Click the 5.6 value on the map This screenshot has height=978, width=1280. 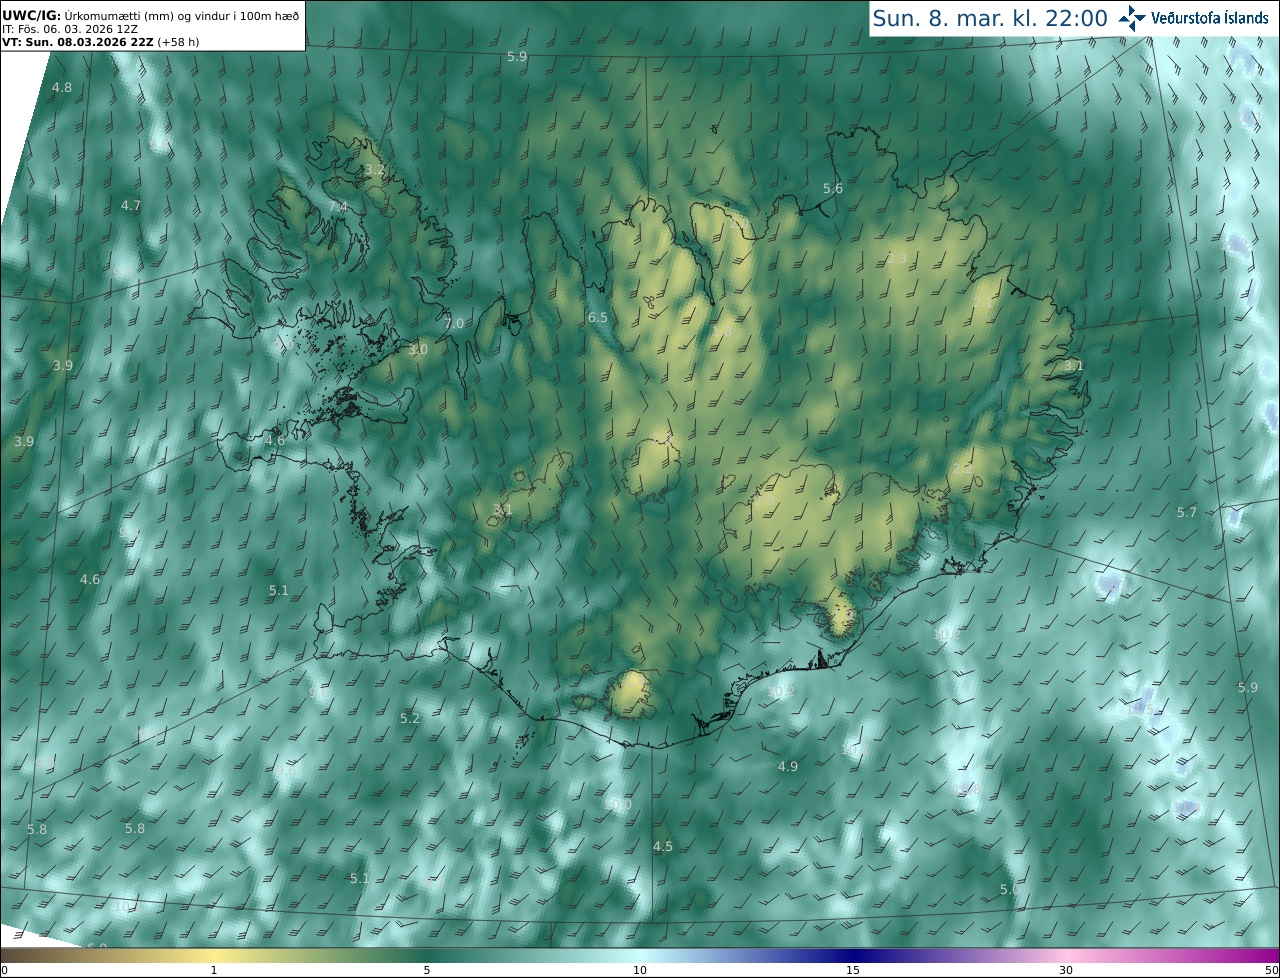click(x=833, y=189)
